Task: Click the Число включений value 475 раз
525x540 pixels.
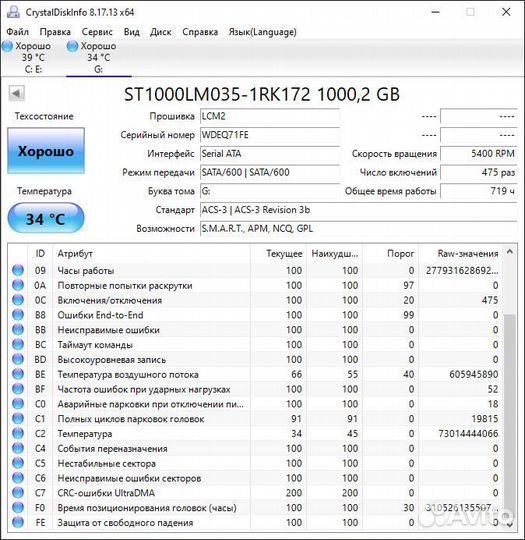Action: coord(479,172)
